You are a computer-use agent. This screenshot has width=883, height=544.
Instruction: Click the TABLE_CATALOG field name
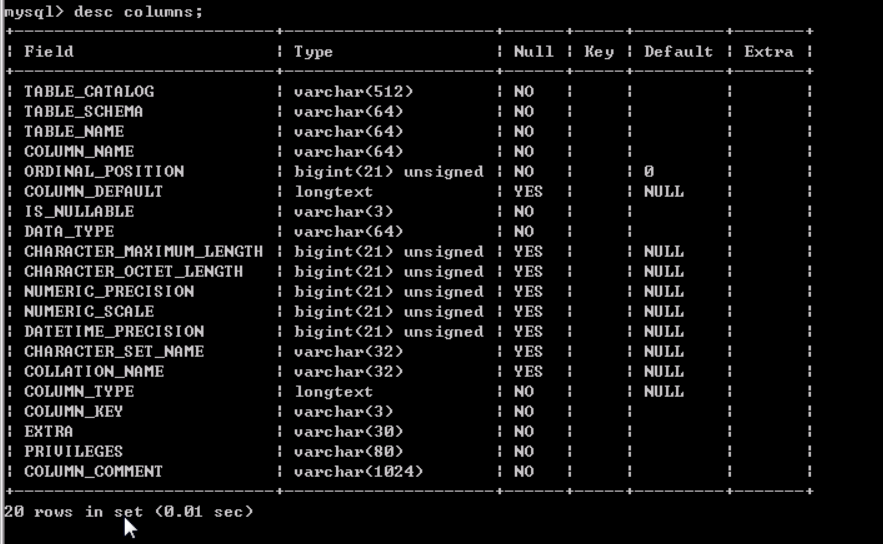pos(89,92)
